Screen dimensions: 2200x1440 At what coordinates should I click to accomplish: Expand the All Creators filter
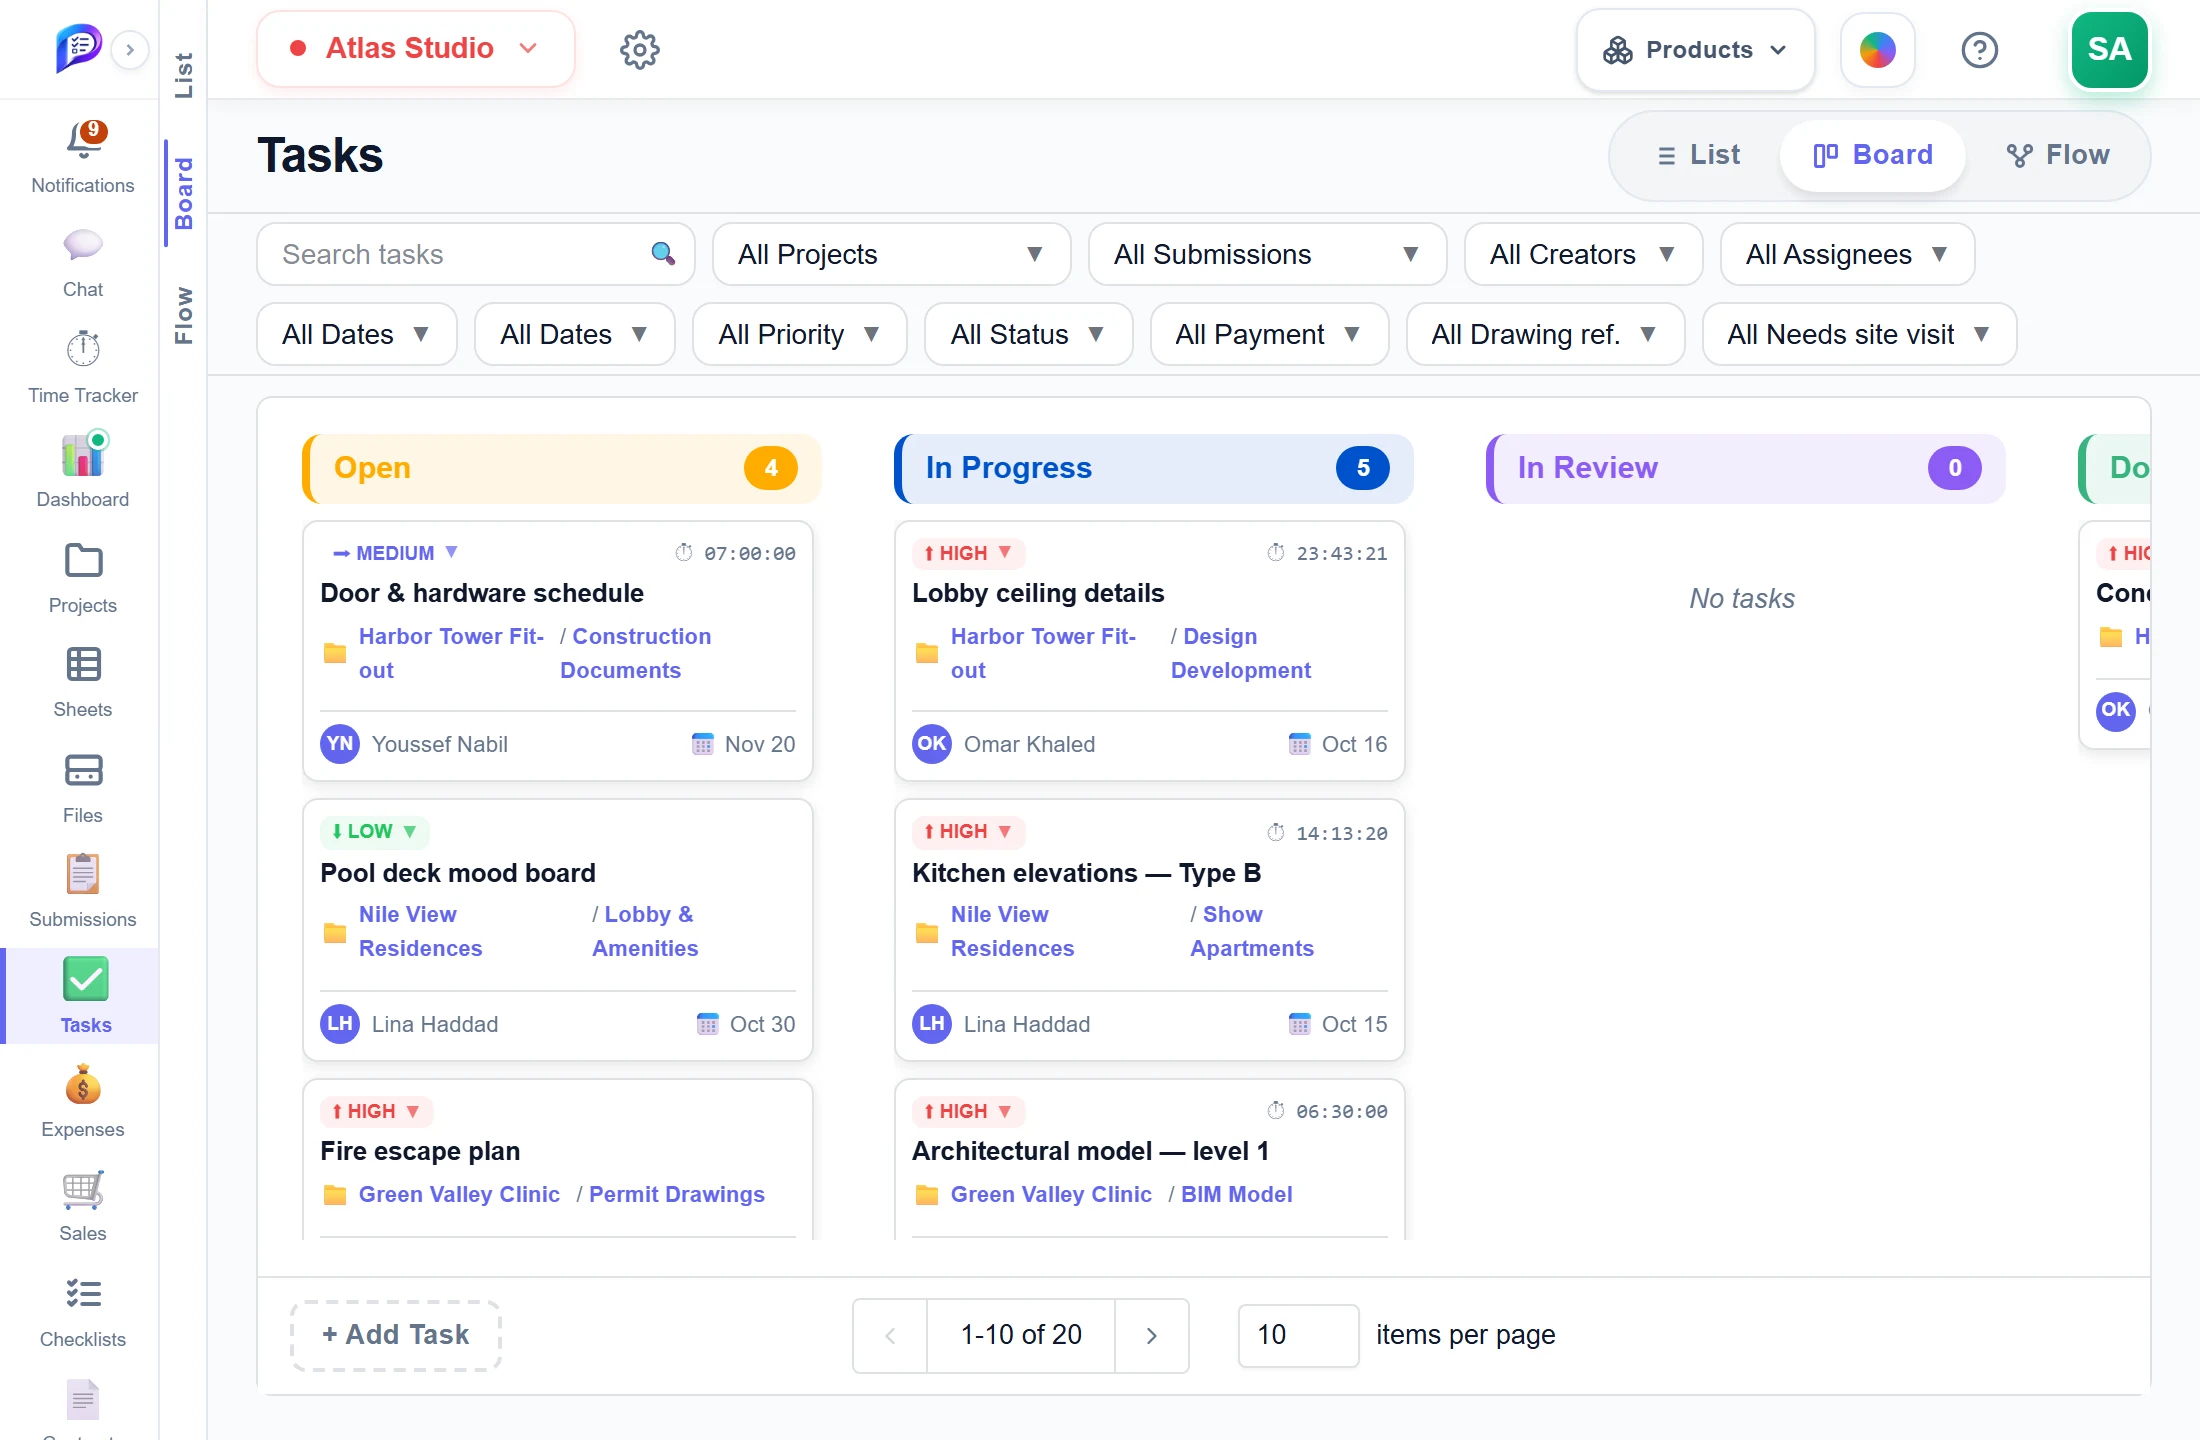pos(1583,254)
